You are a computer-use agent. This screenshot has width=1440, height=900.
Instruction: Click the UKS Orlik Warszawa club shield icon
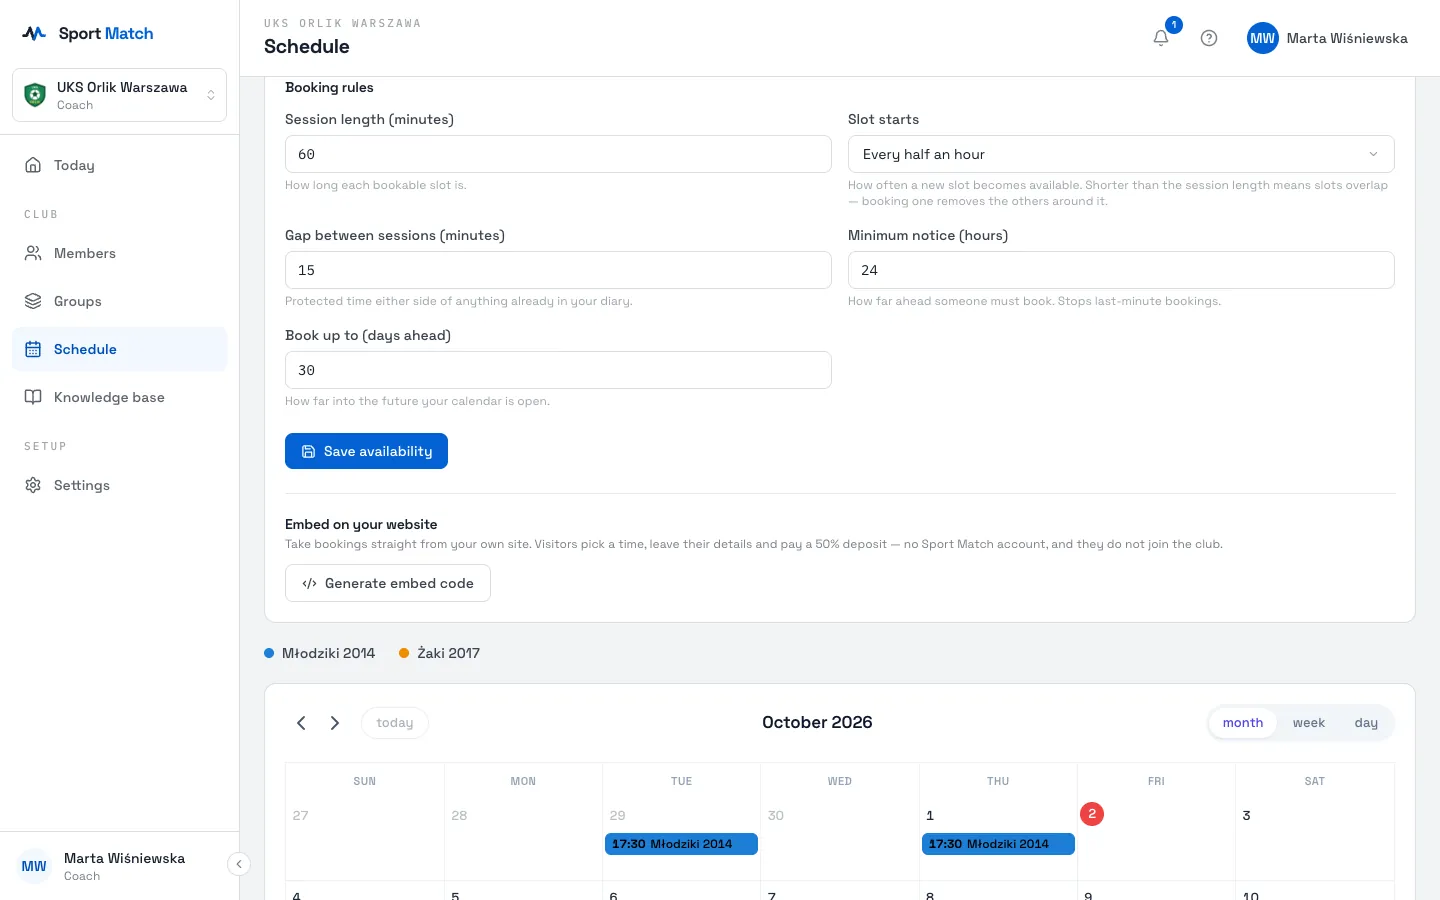(x=35, y=95)
